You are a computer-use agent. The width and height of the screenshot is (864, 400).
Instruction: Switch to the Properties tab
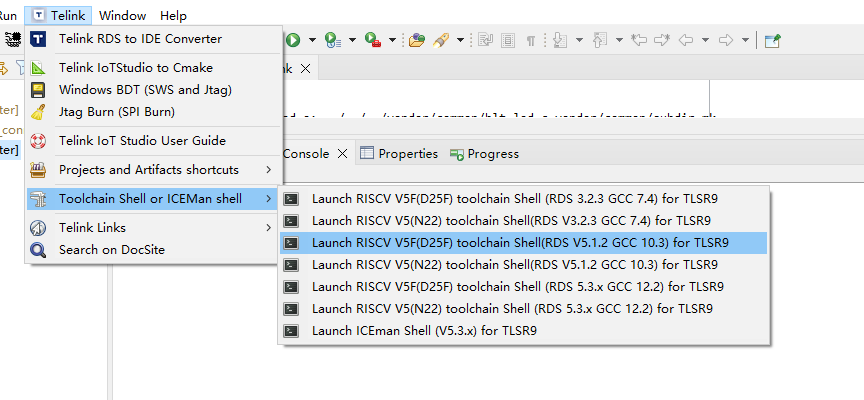click(x=399, y=154)
